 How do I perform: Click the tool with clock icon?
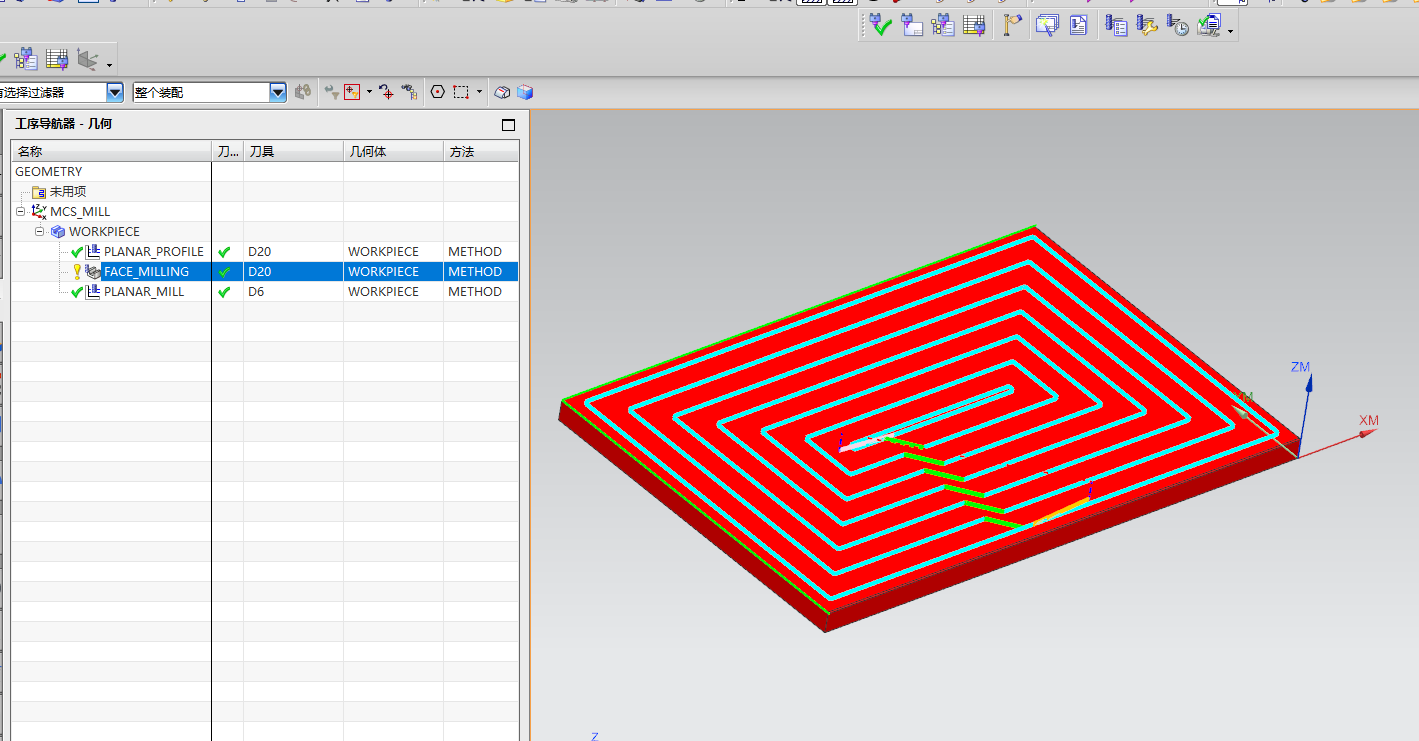click(x=1178, y=26)
